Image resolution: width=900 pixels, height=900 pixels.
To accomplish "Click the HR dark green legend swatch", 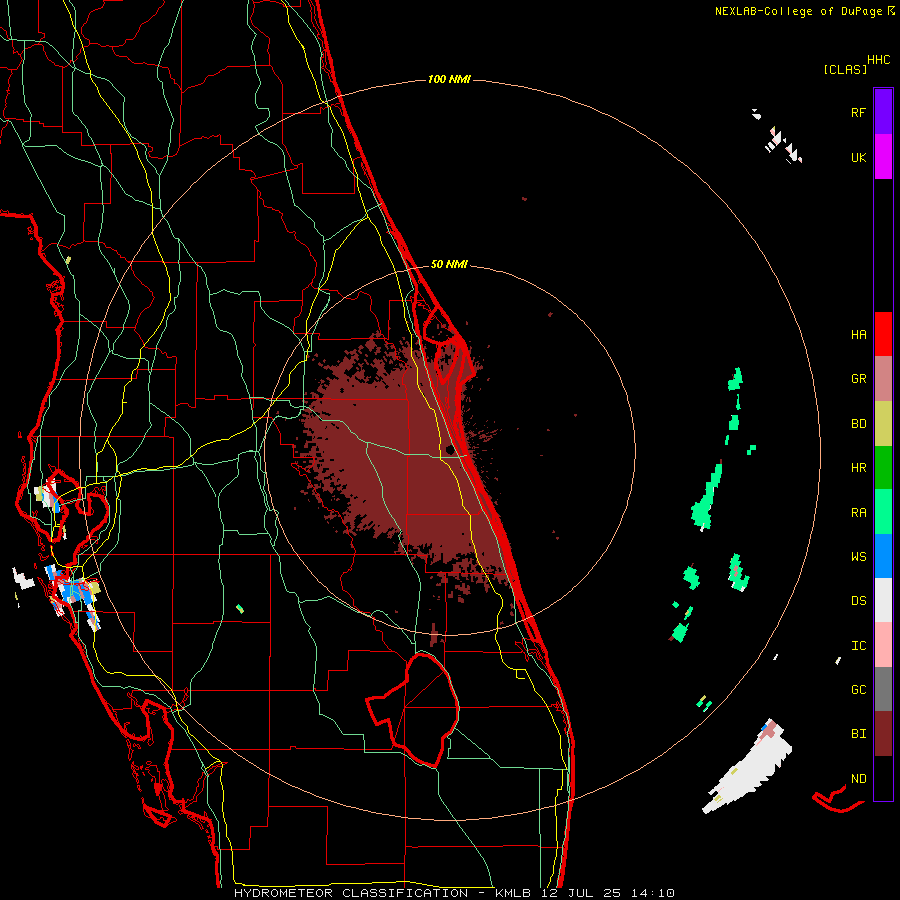I will (x=883, y=468).
